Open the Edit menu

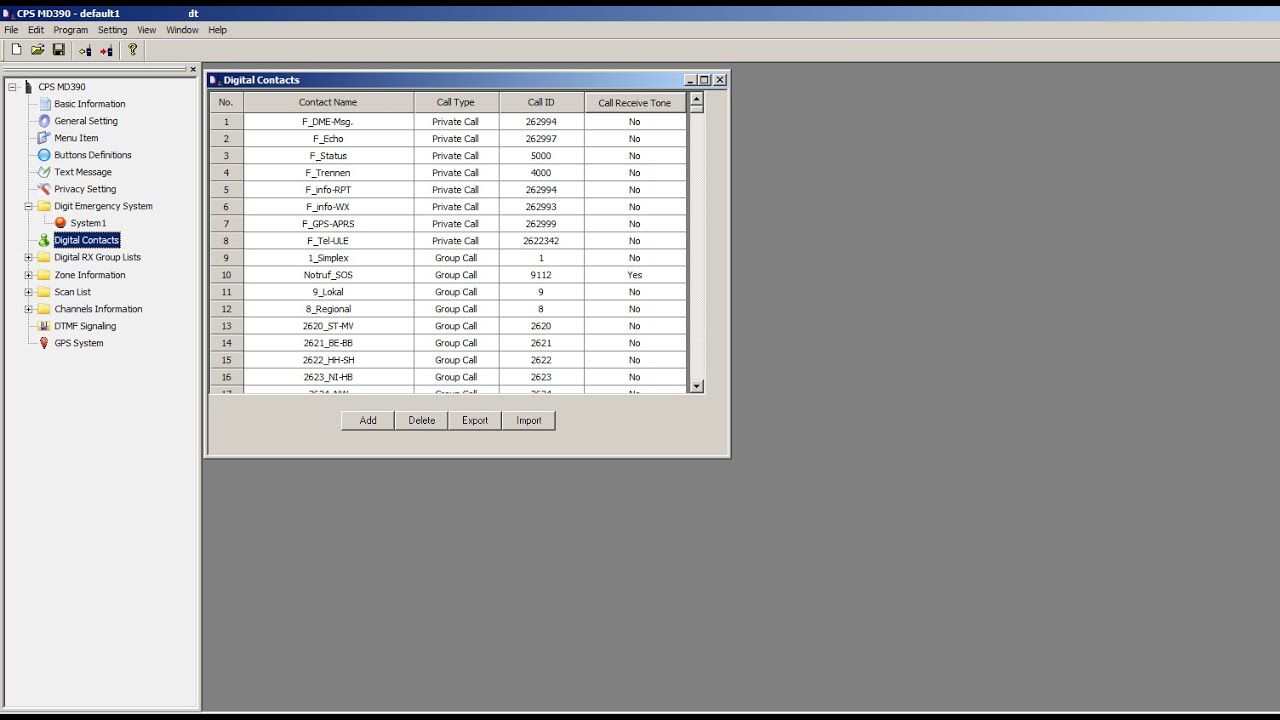coord(36,30)
